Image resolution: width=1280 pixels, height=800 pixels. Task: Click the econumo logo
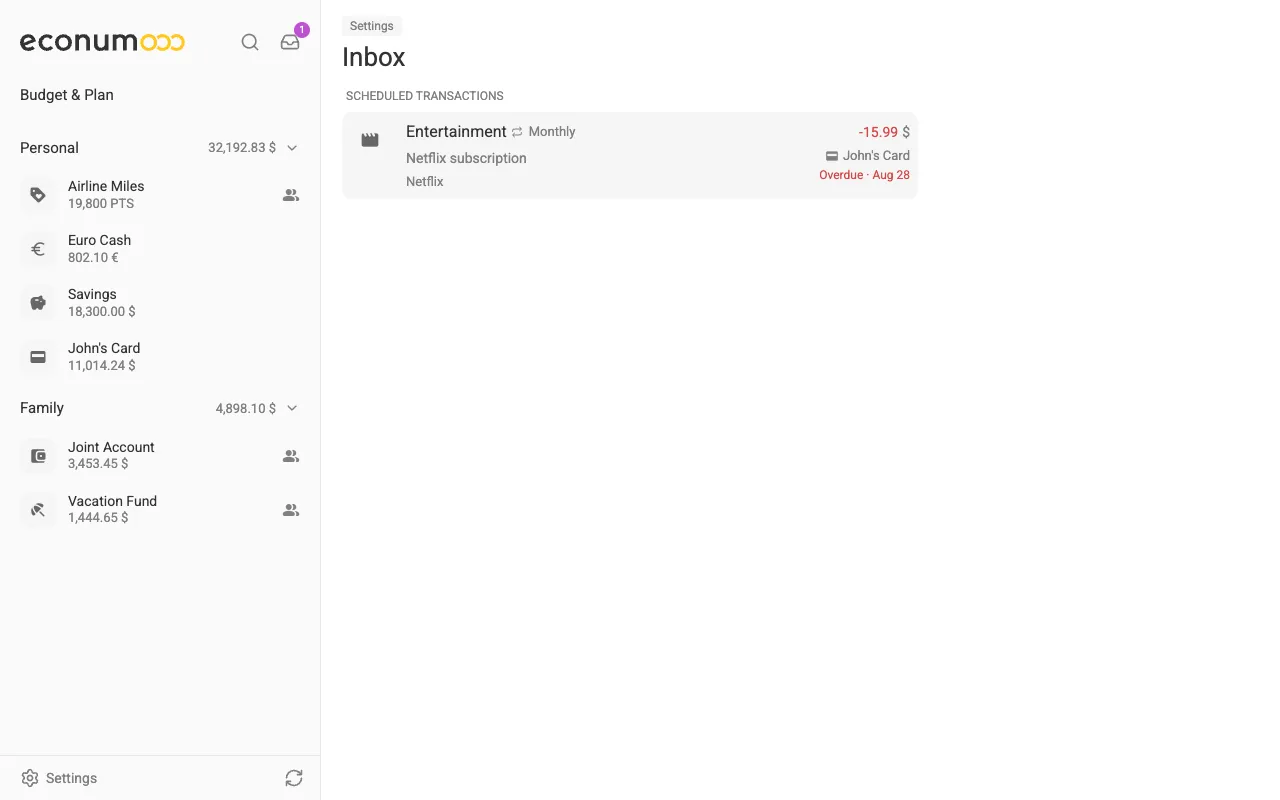point(103,42)
